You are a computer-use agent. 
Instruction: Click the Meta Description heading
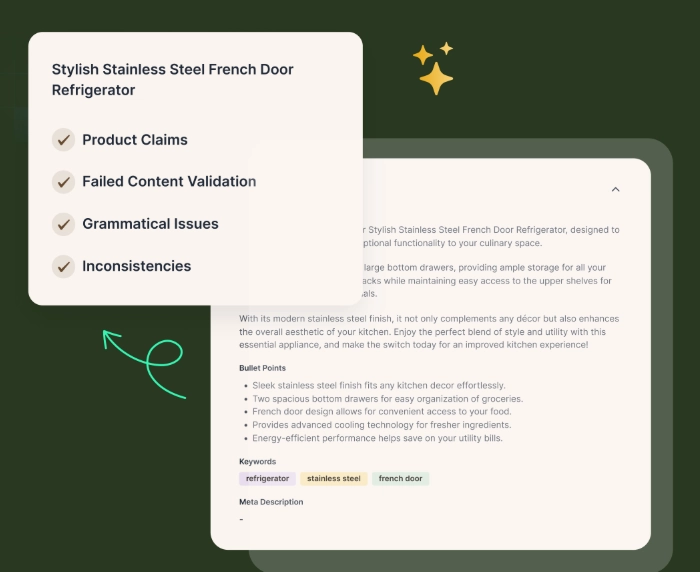pos(271,502)
